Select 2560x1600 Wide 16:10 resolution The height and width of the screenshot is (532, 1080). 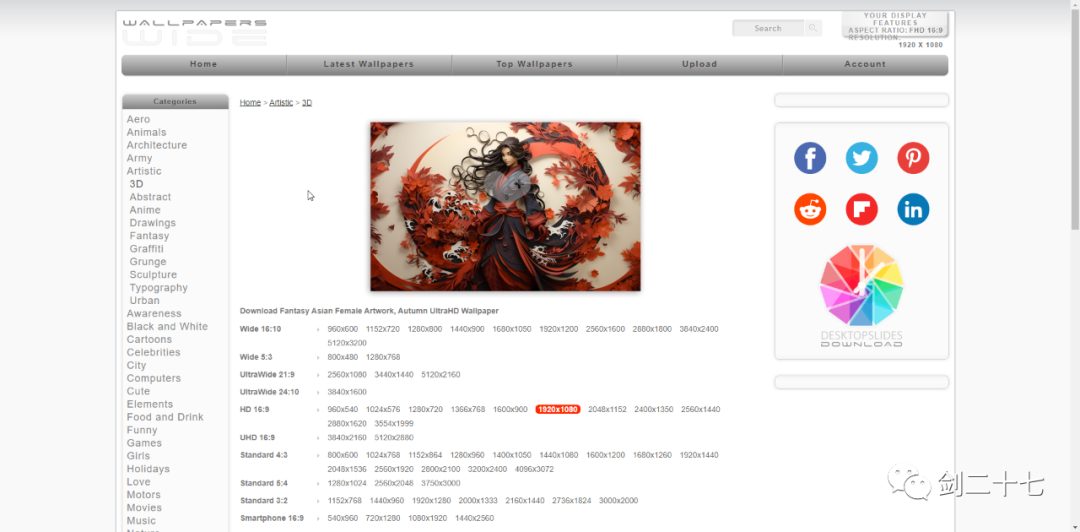605,329
